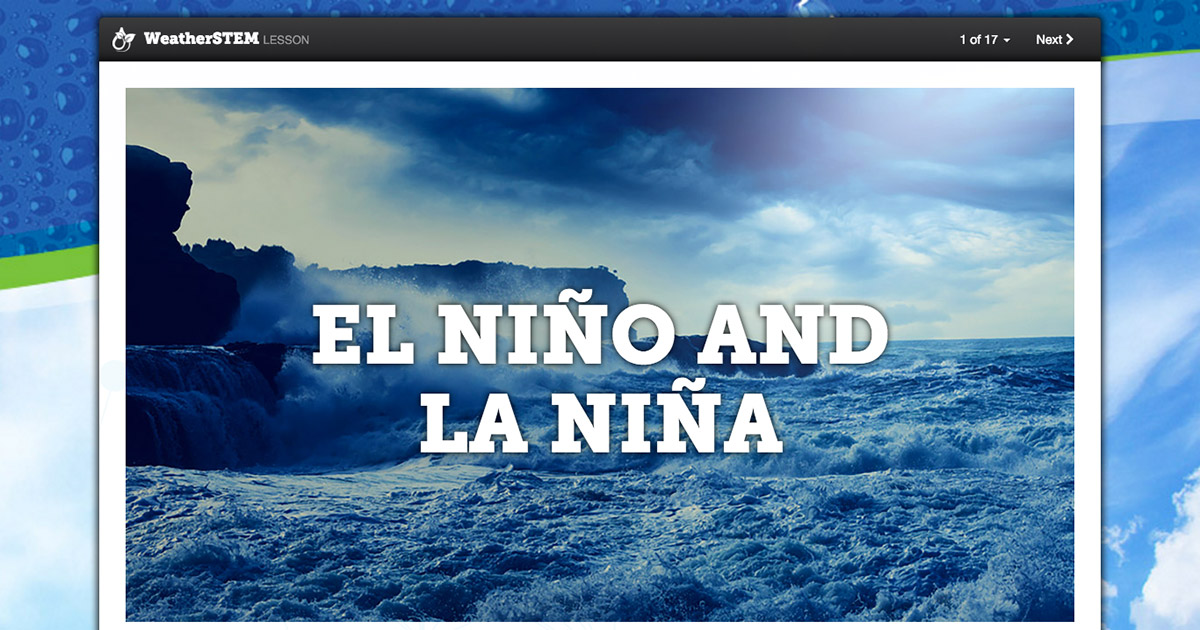
Task: Select the downward triangle in the navigation bar
Action: (x=1006, y=40)
